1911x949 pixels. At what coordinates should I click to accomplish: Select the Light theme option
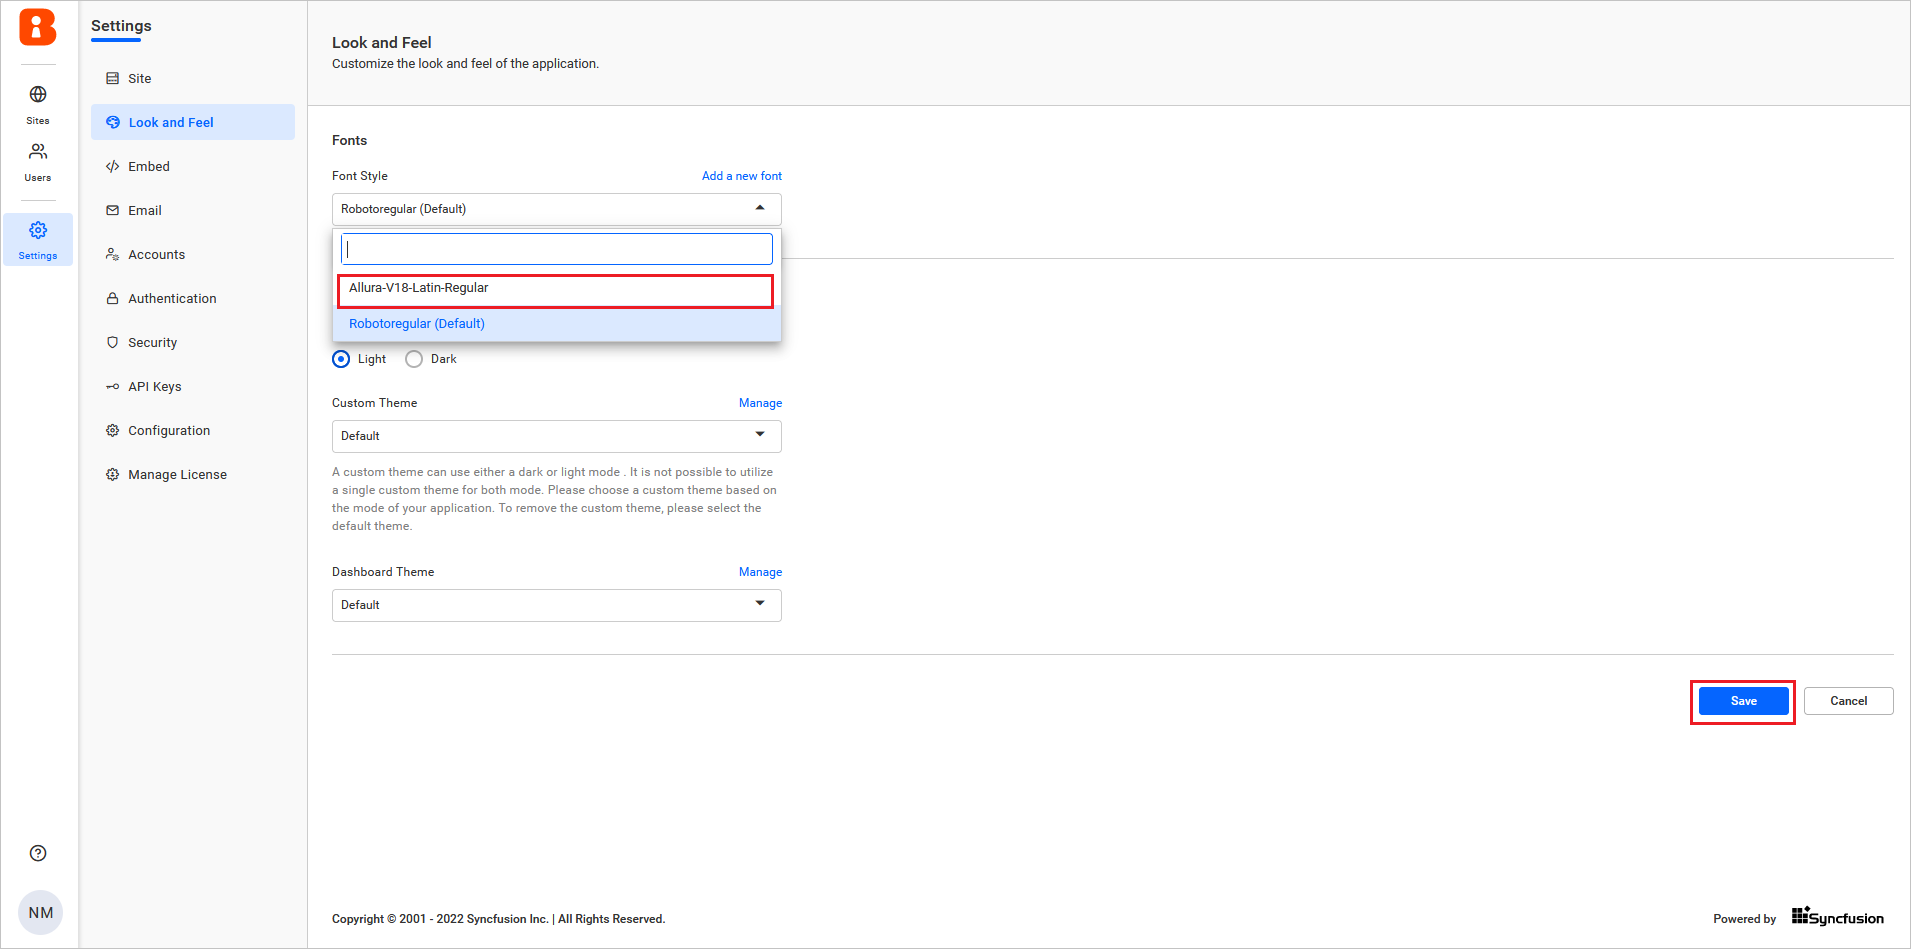coord(341,359)
